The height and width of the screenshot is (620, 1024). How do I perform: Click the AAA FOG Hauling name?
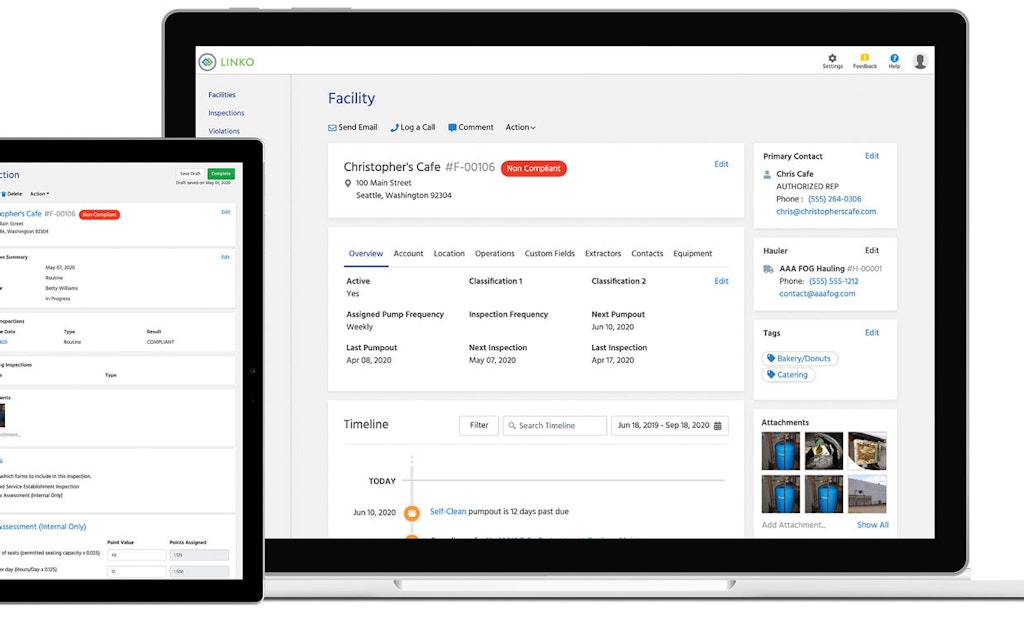[x=812, y=269]
